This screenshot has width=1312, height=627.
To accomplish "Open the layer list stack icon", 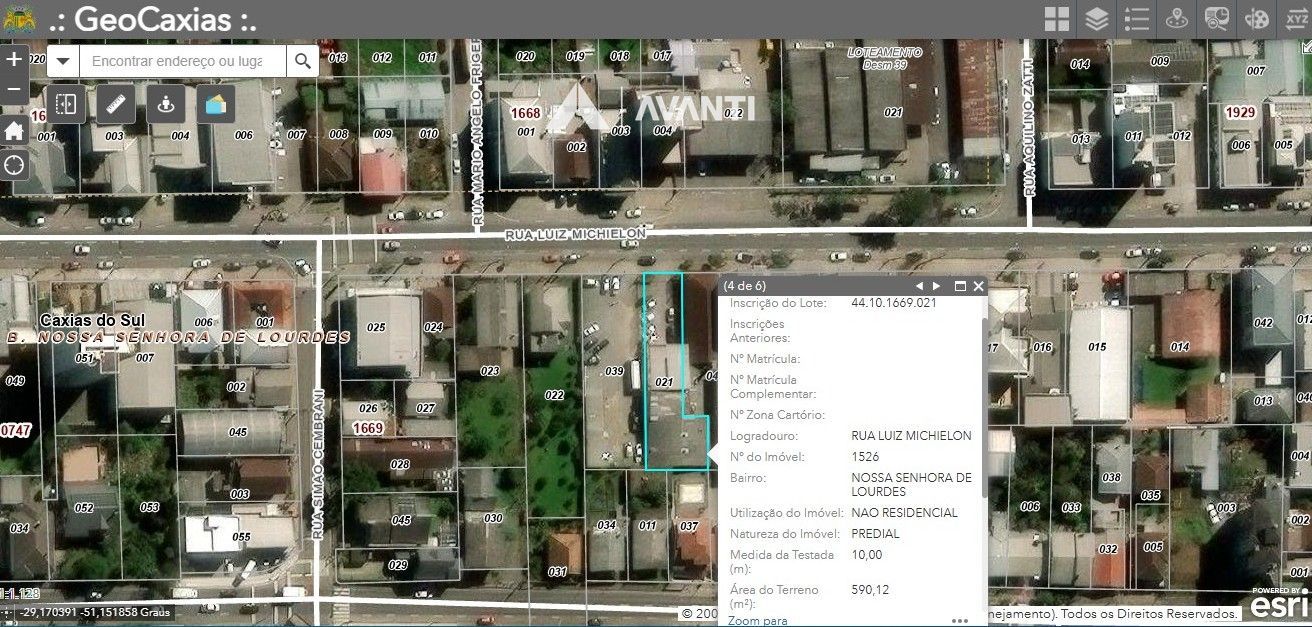I will [1097, 19].
